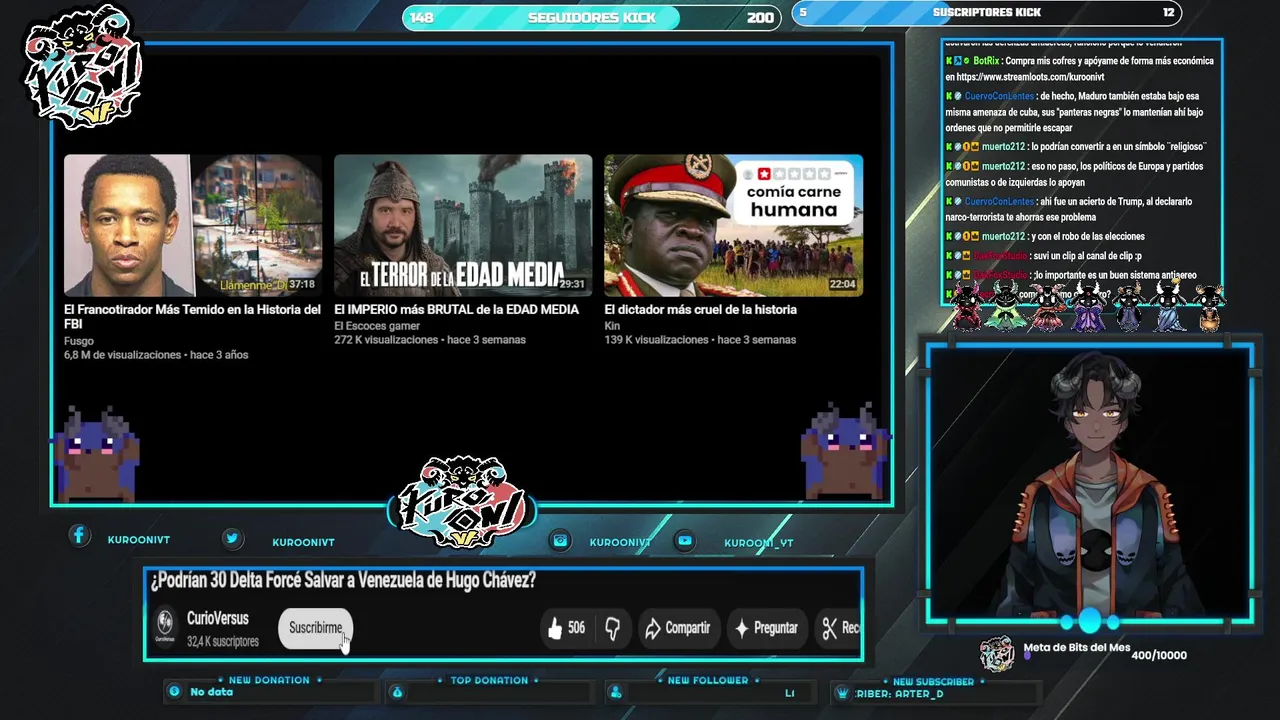Screen dimensions: 1280x720
Task: Open El dictador más cruel video thumbnail
Action: click(x=733, y=225)
